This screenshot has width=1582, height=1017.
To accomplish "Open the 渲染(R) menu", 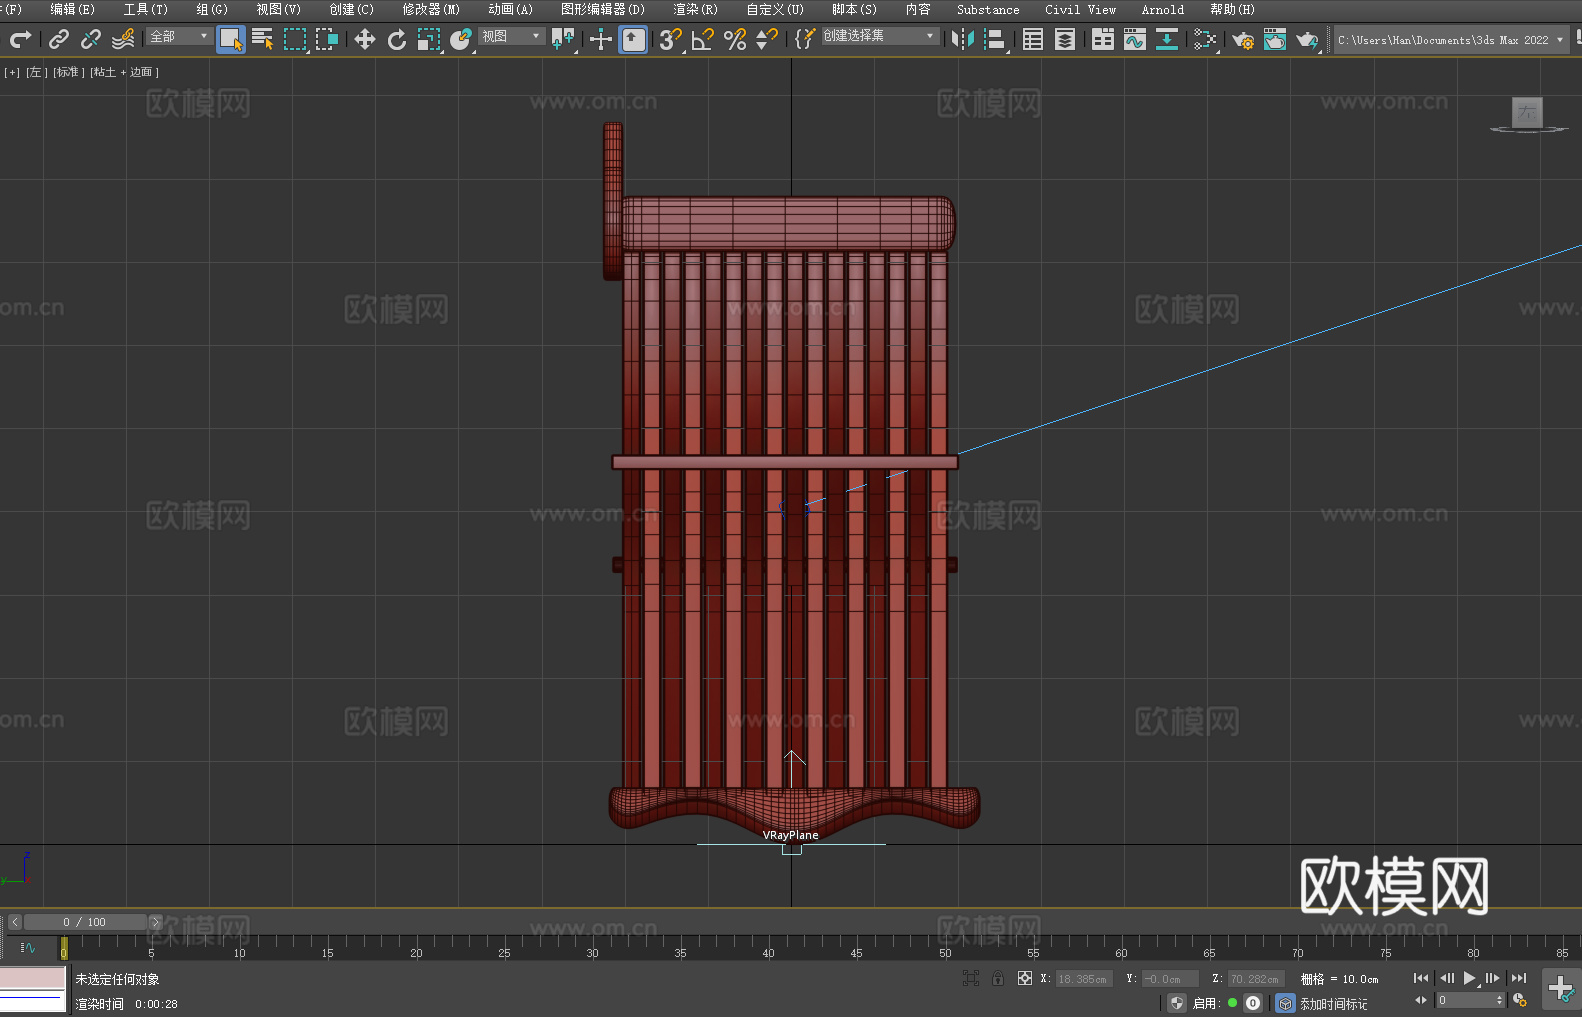I will (x=695, y=9).
